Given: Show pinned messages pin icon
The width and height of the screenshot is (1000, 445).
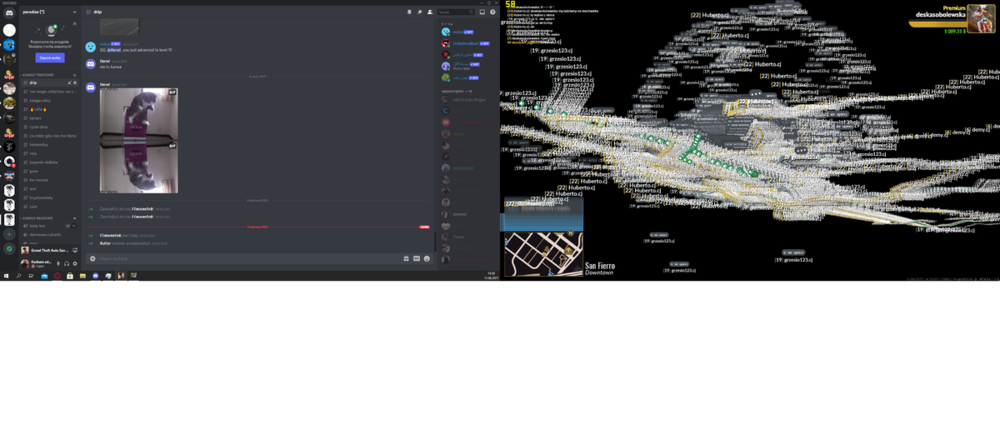Looking at the screenshot, I should click(x=420, y=11).
